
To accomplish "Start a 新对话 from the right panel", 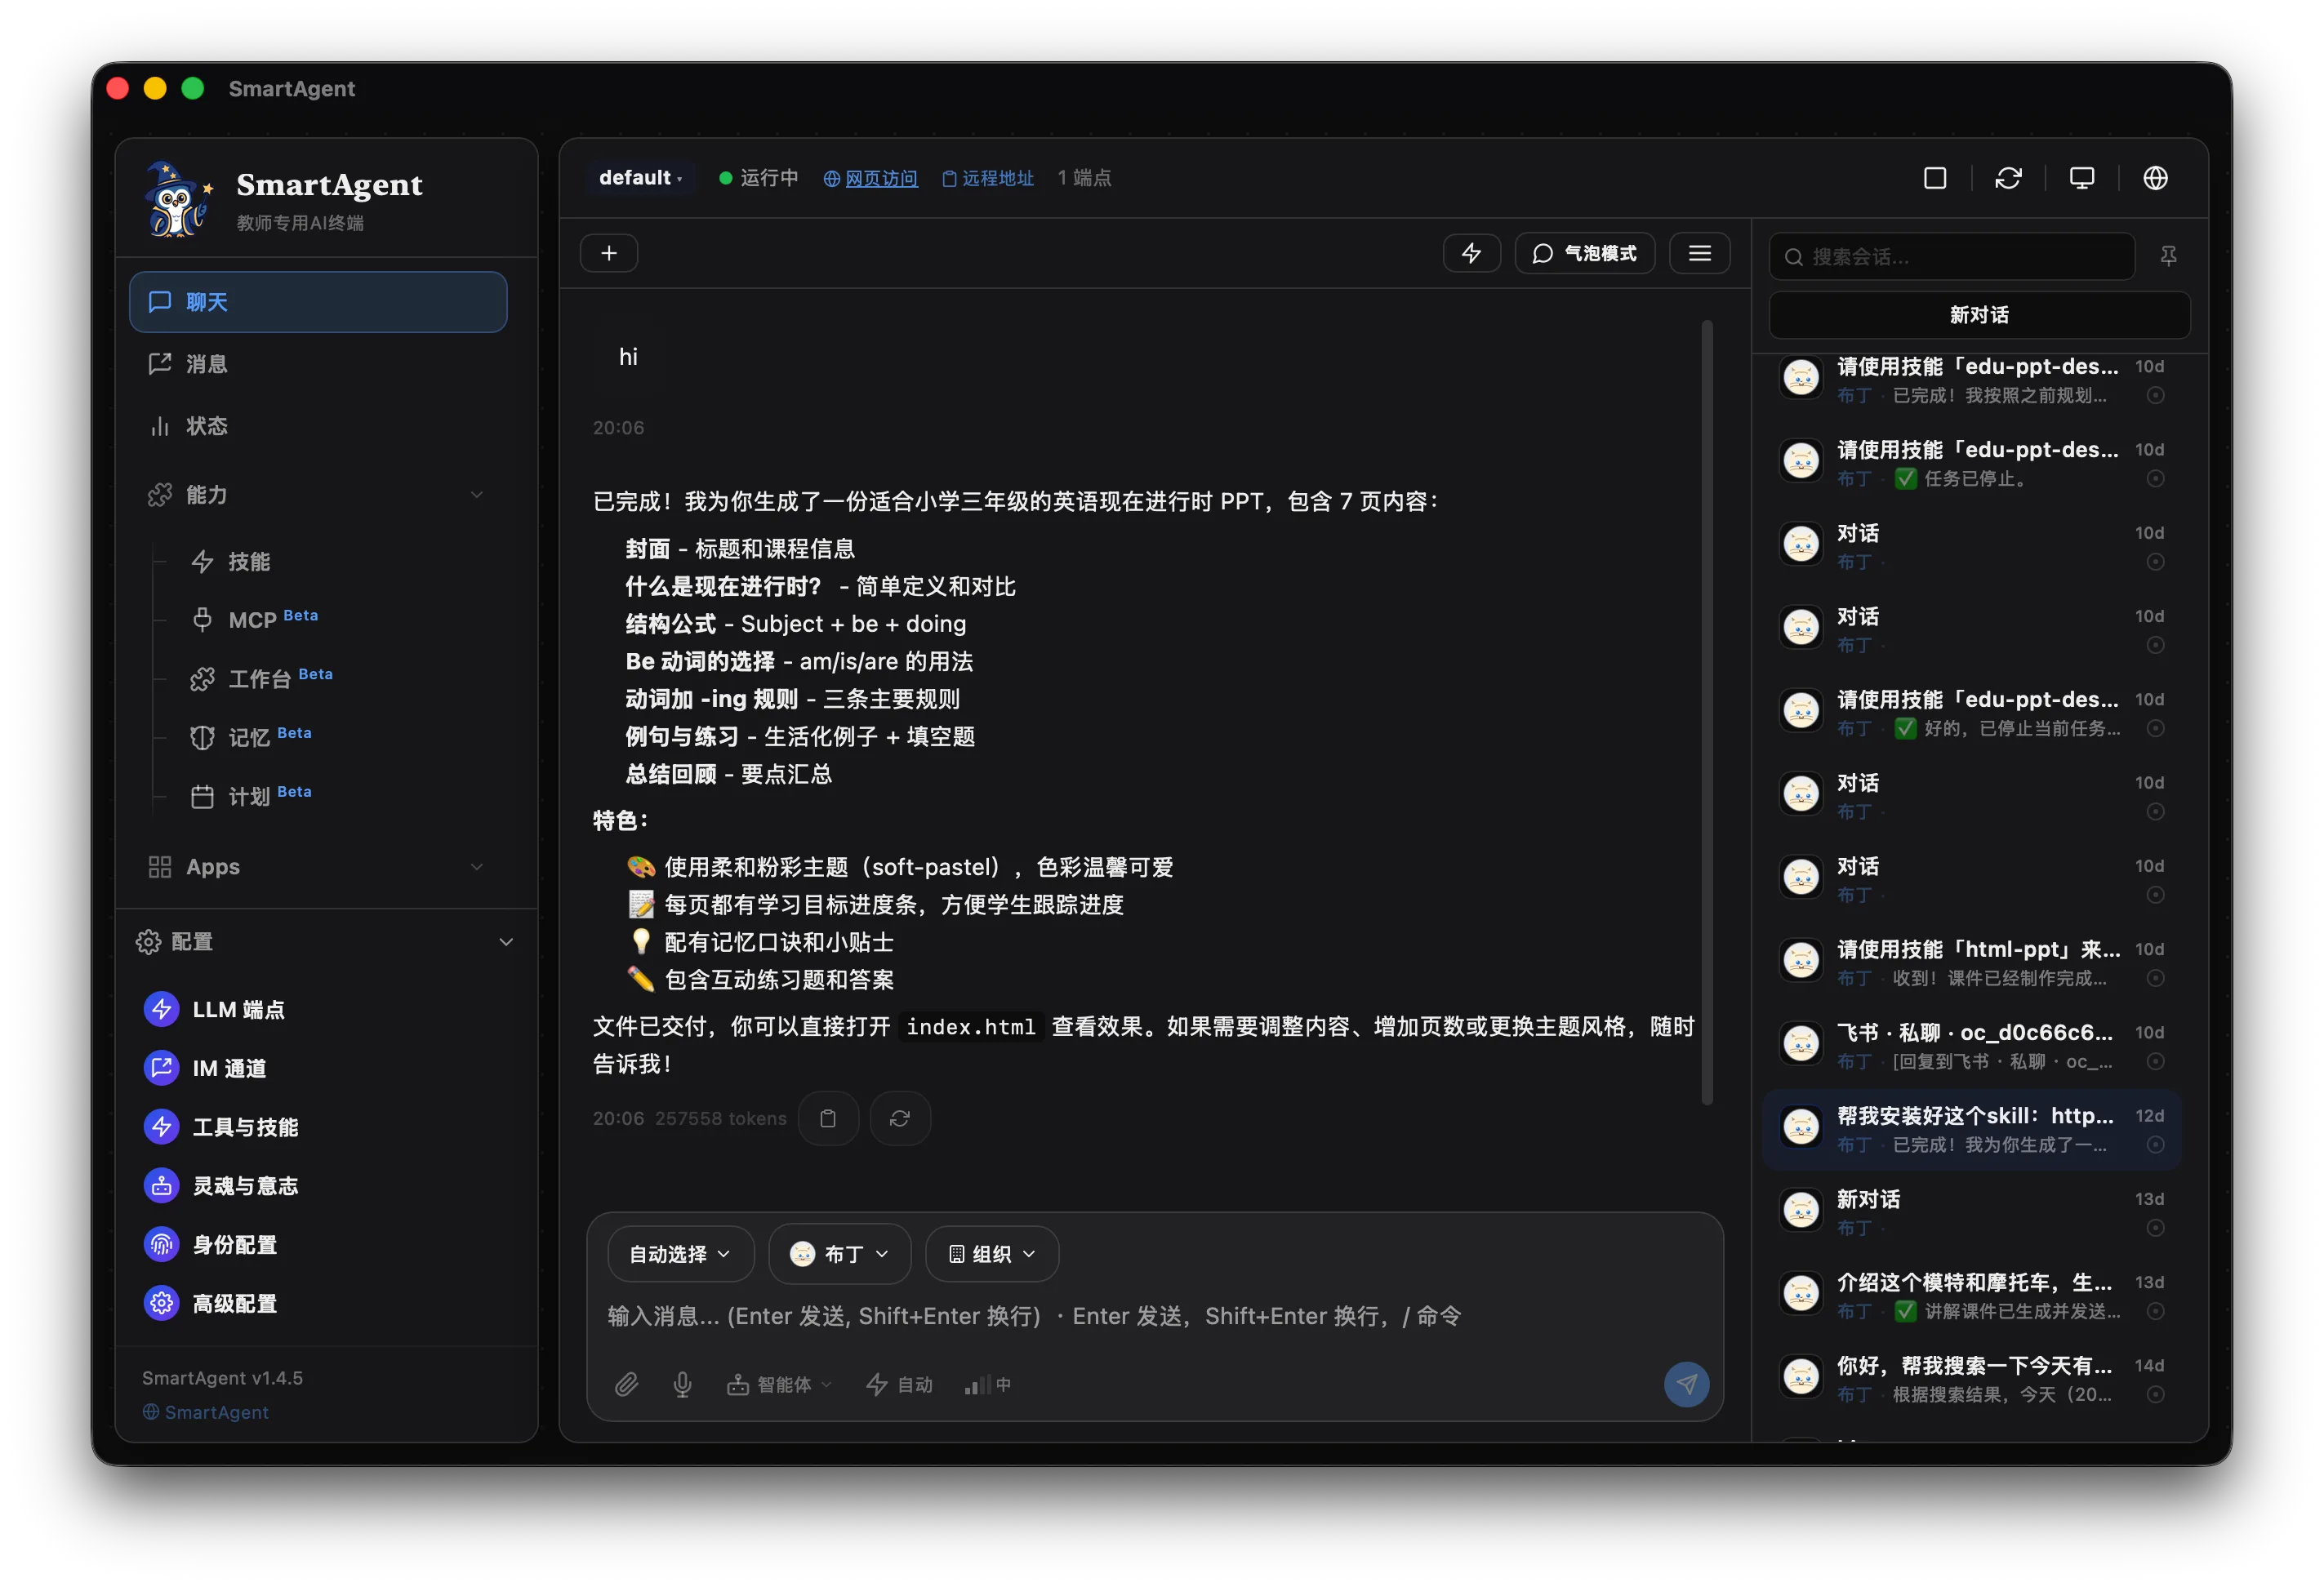I will click(x=1979, y=315).
